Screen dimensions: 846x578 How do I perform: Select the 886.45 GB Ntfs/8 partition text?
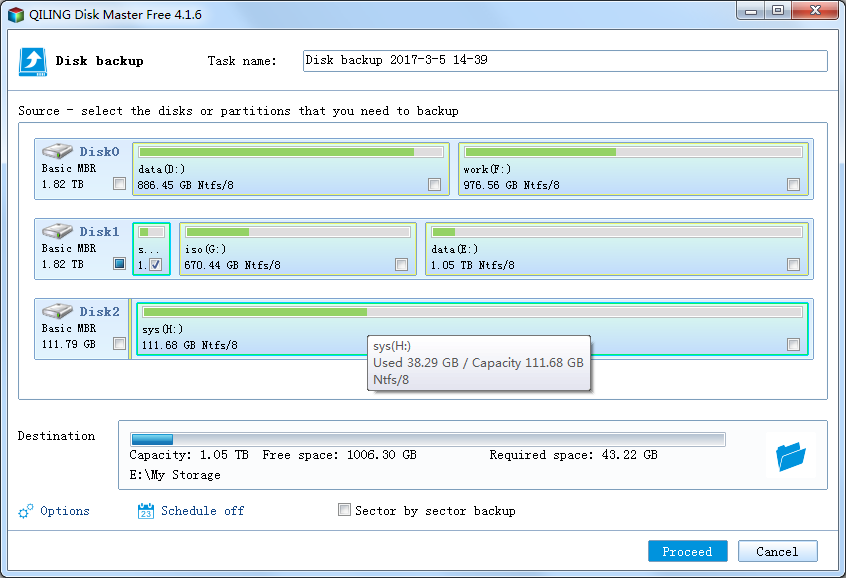click(x=185, y=185)
